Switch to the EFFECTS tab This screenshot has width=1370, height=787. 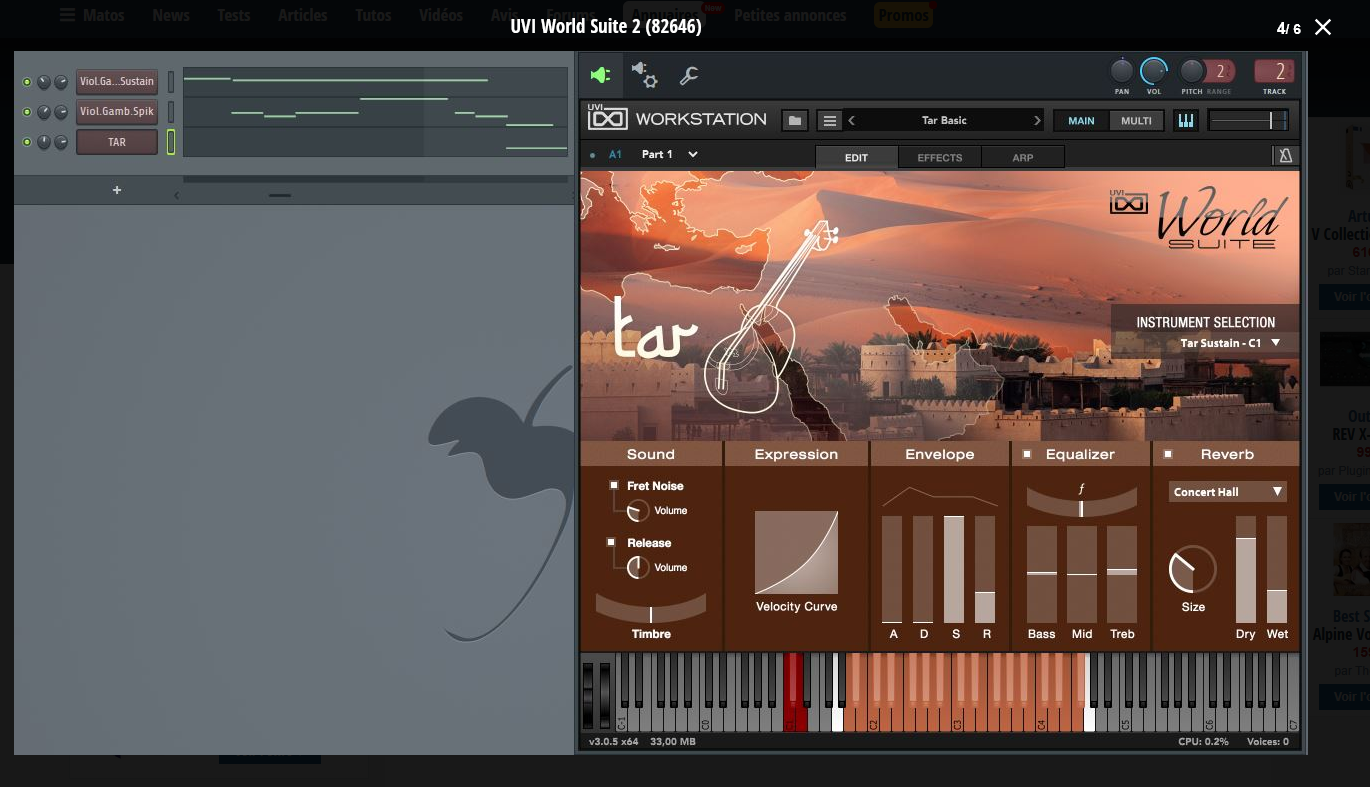[x=940, y=157]
